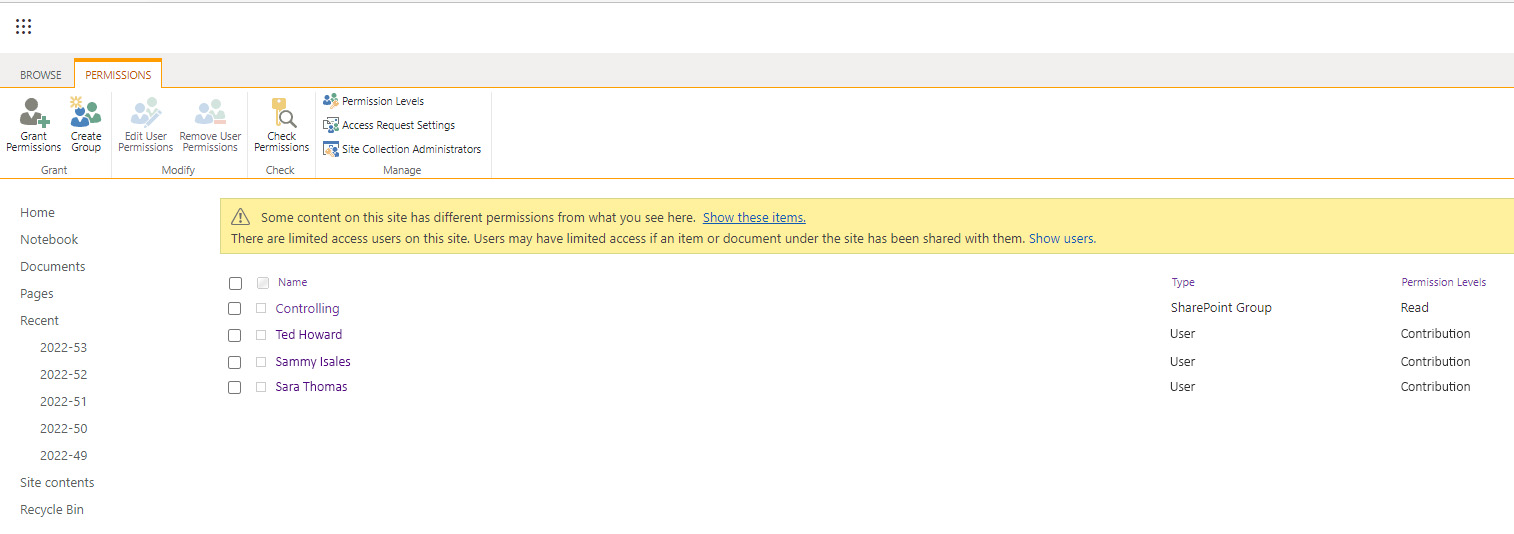Click the Permission Levels icon

pos(330,100)
